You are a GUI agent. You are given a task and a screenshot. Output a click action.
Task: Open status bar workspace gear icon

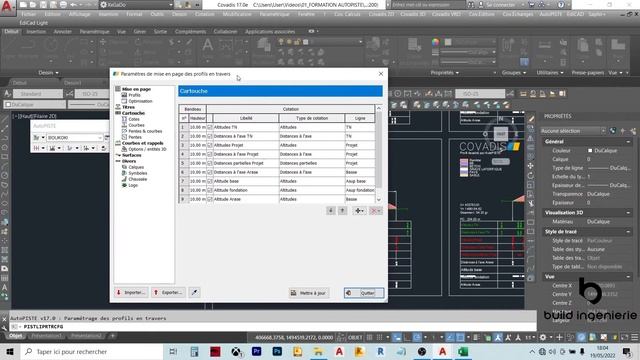pyautogui.click(x=543, y=337)
